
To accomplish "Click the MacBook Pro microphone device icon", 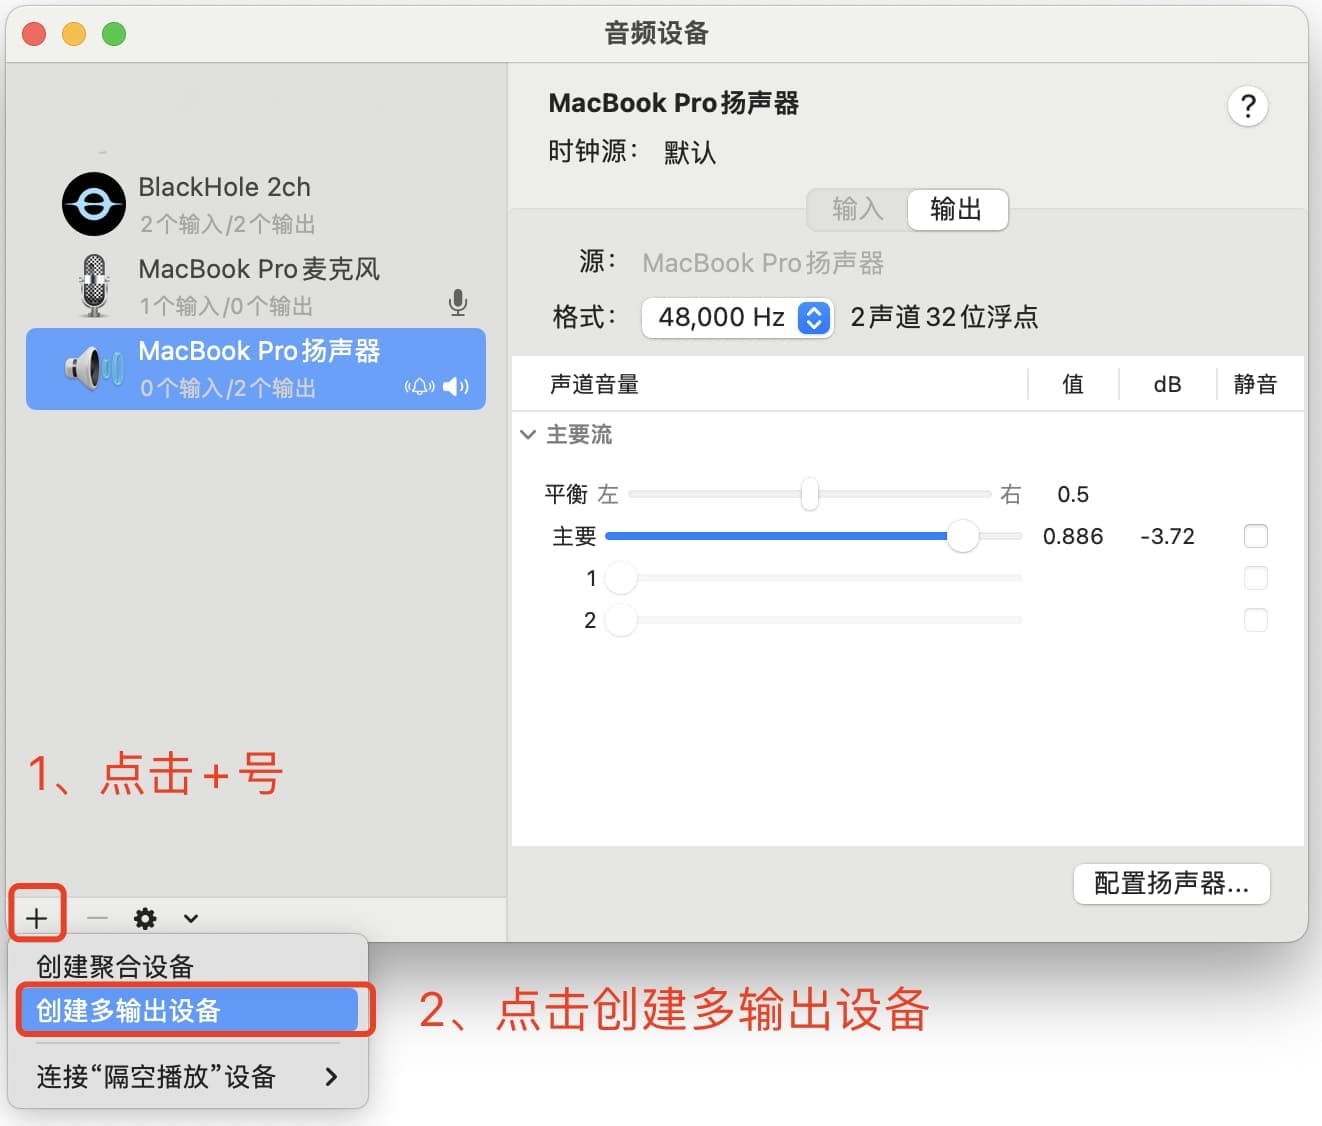I will pyautogui.click(x=94, y=286).
